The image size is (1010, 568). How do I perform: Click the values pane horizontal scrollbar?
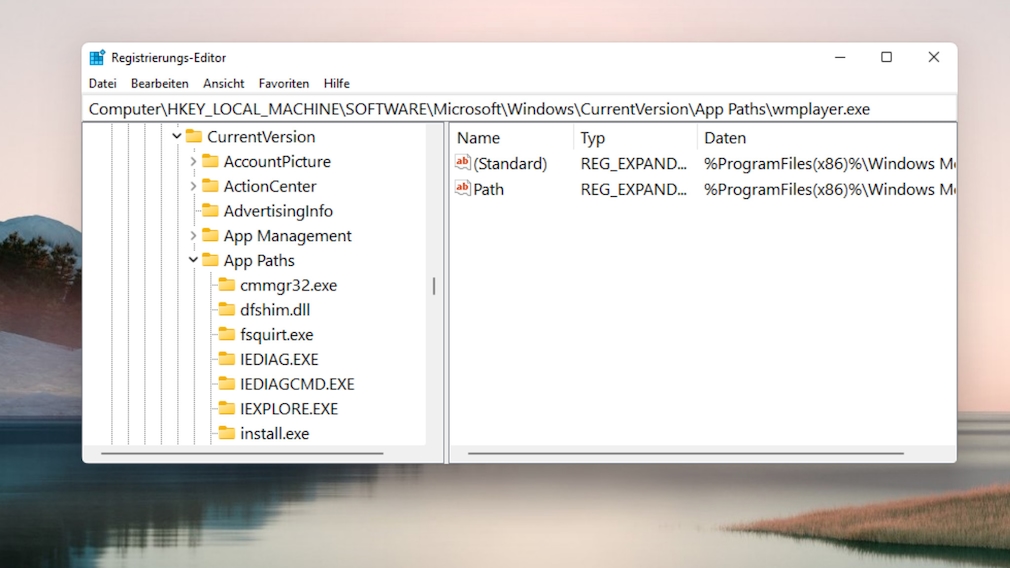coord(686,453)
